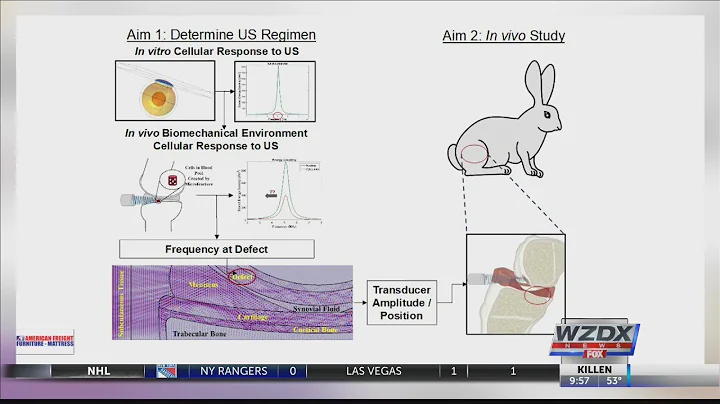Image resolution: width=720 pixels, height=404 pixels.
Task: Click the 'Cortical Bone' label
Action: pyautogui.click(x=315, y=330)
